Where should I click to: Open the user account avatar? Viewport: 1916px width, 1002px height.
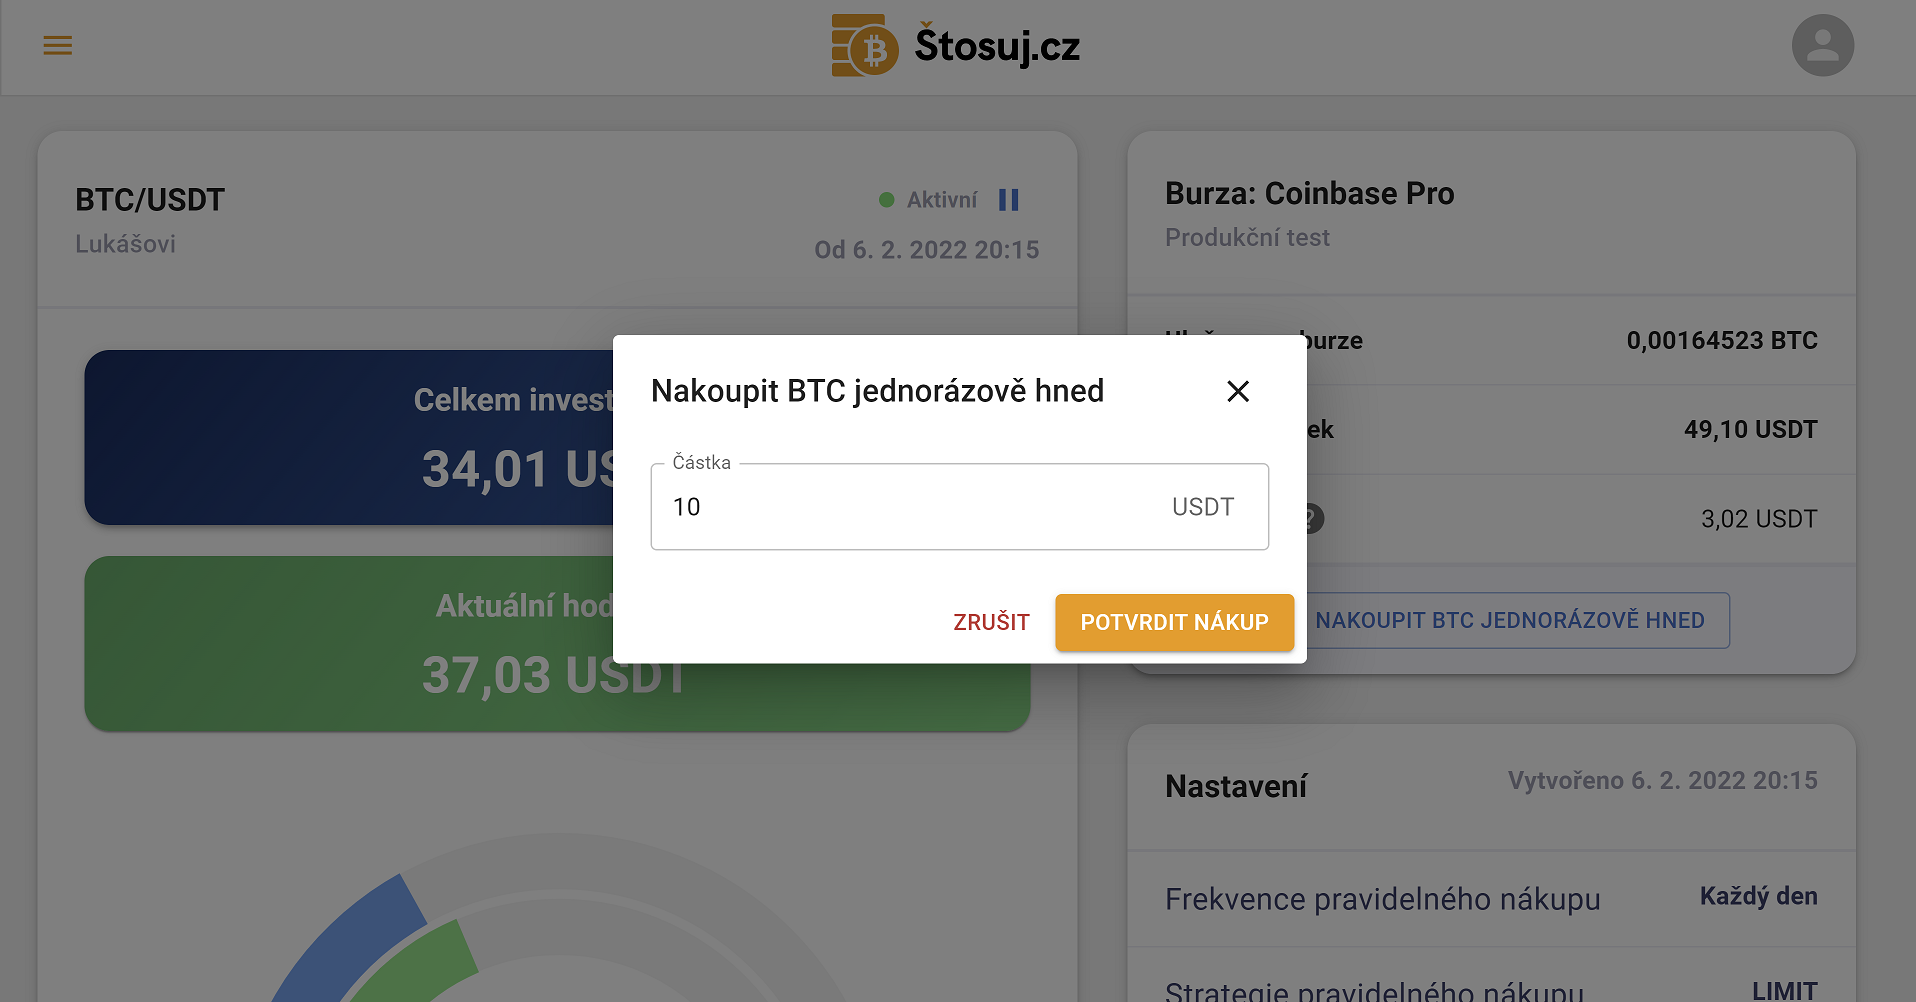click(x=1822, y=46)
